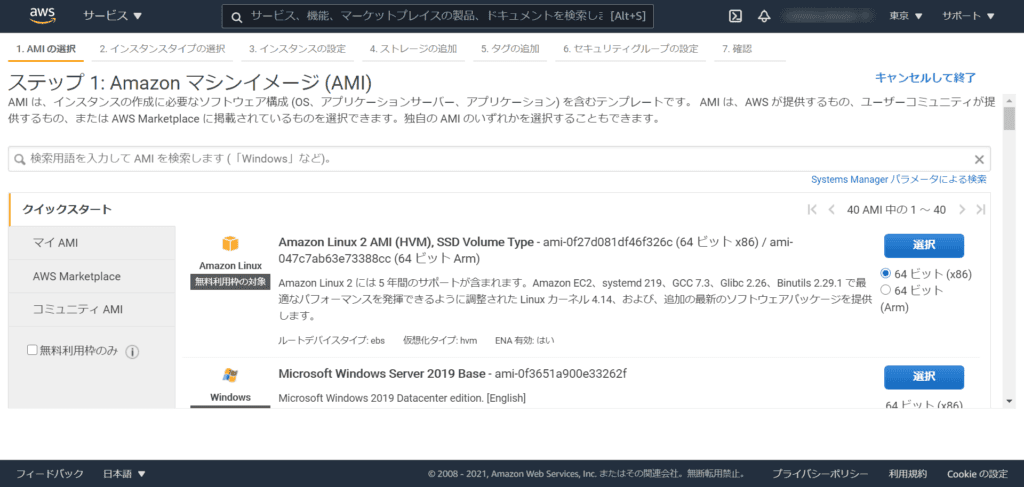Click the page vertical scrollbar
This screenshot has height=487, width=1024.
point(1009,250)
